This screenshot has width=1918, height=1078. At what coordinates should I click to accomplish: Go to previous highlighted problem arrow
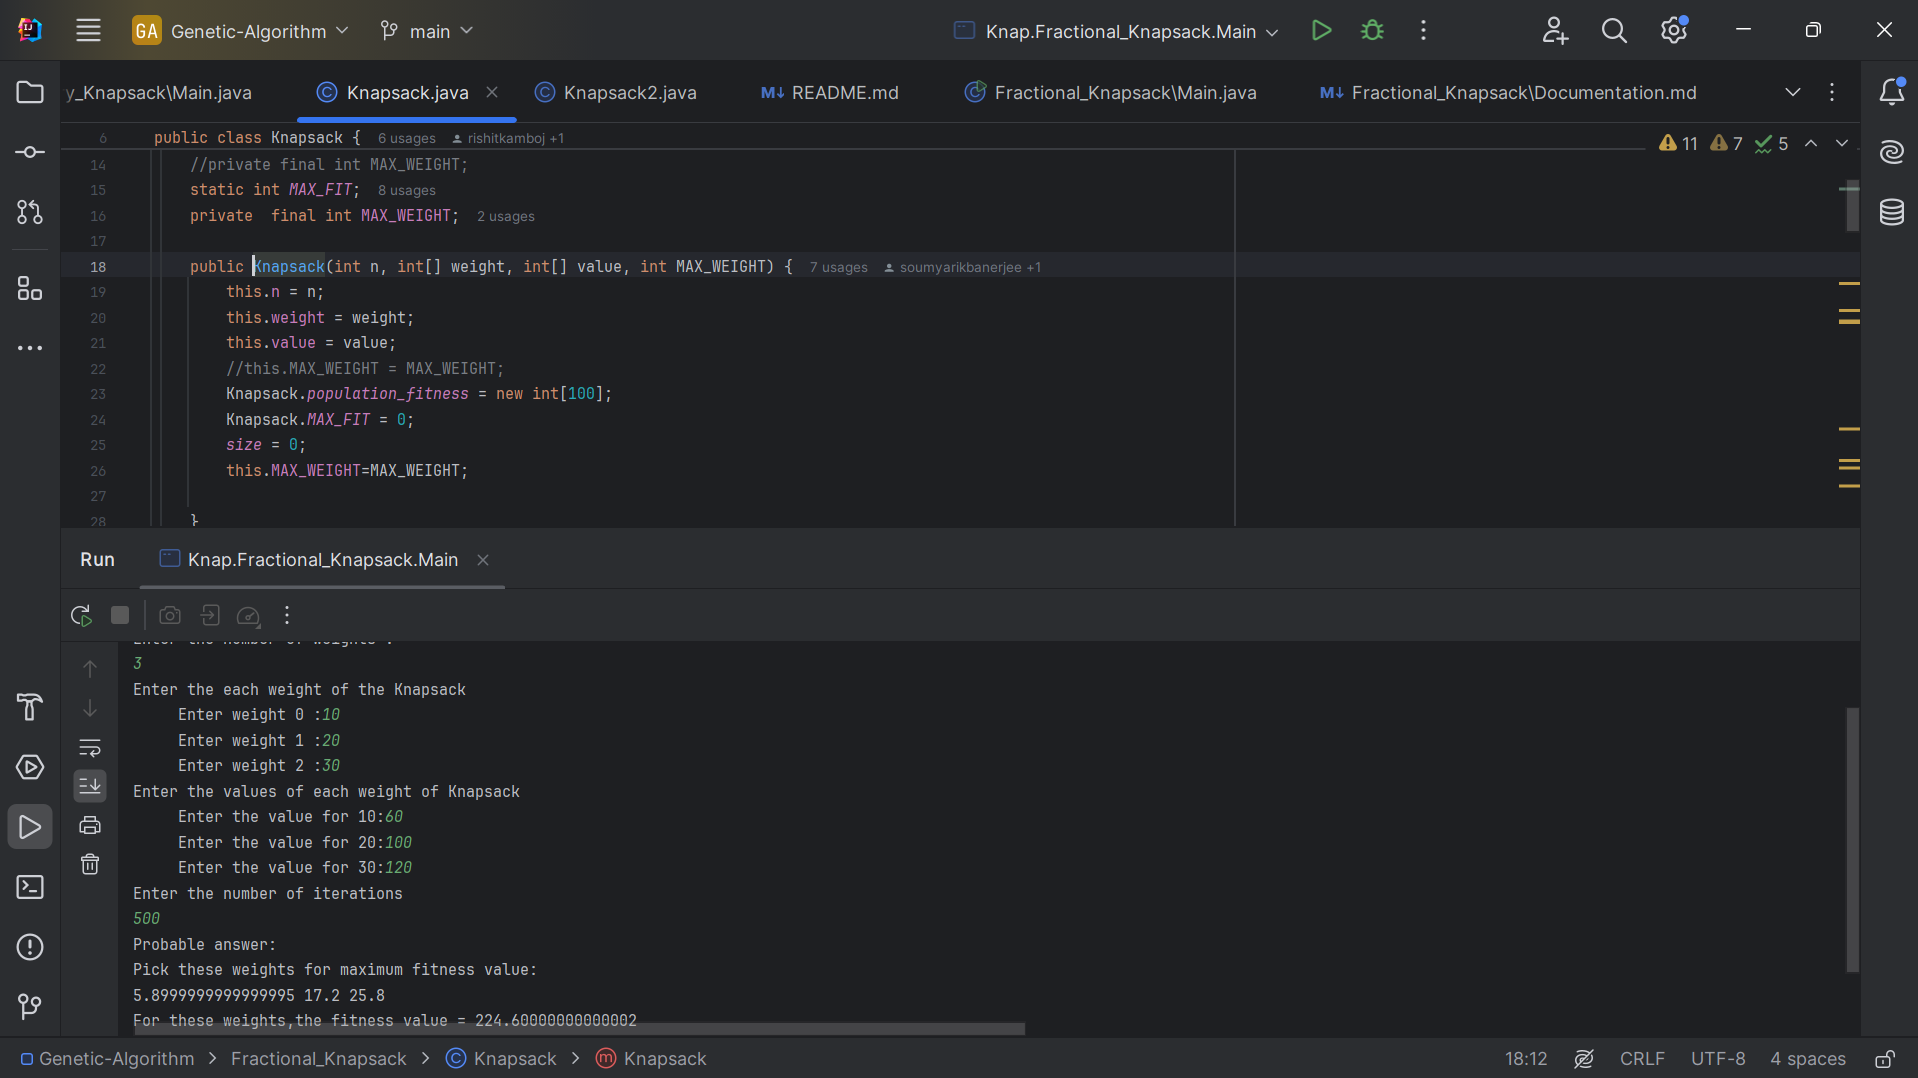[1811, 144]
